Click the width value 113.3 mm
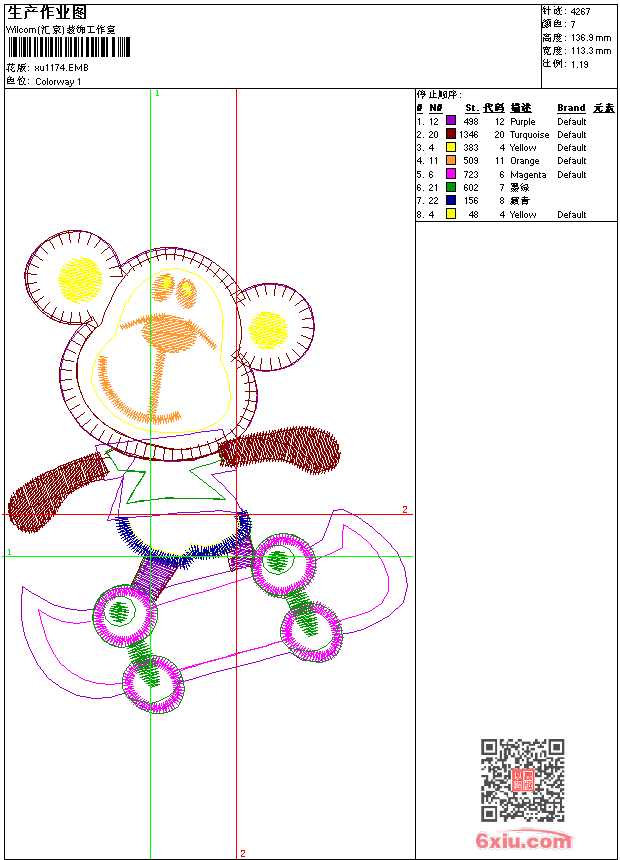 [591, 51]
